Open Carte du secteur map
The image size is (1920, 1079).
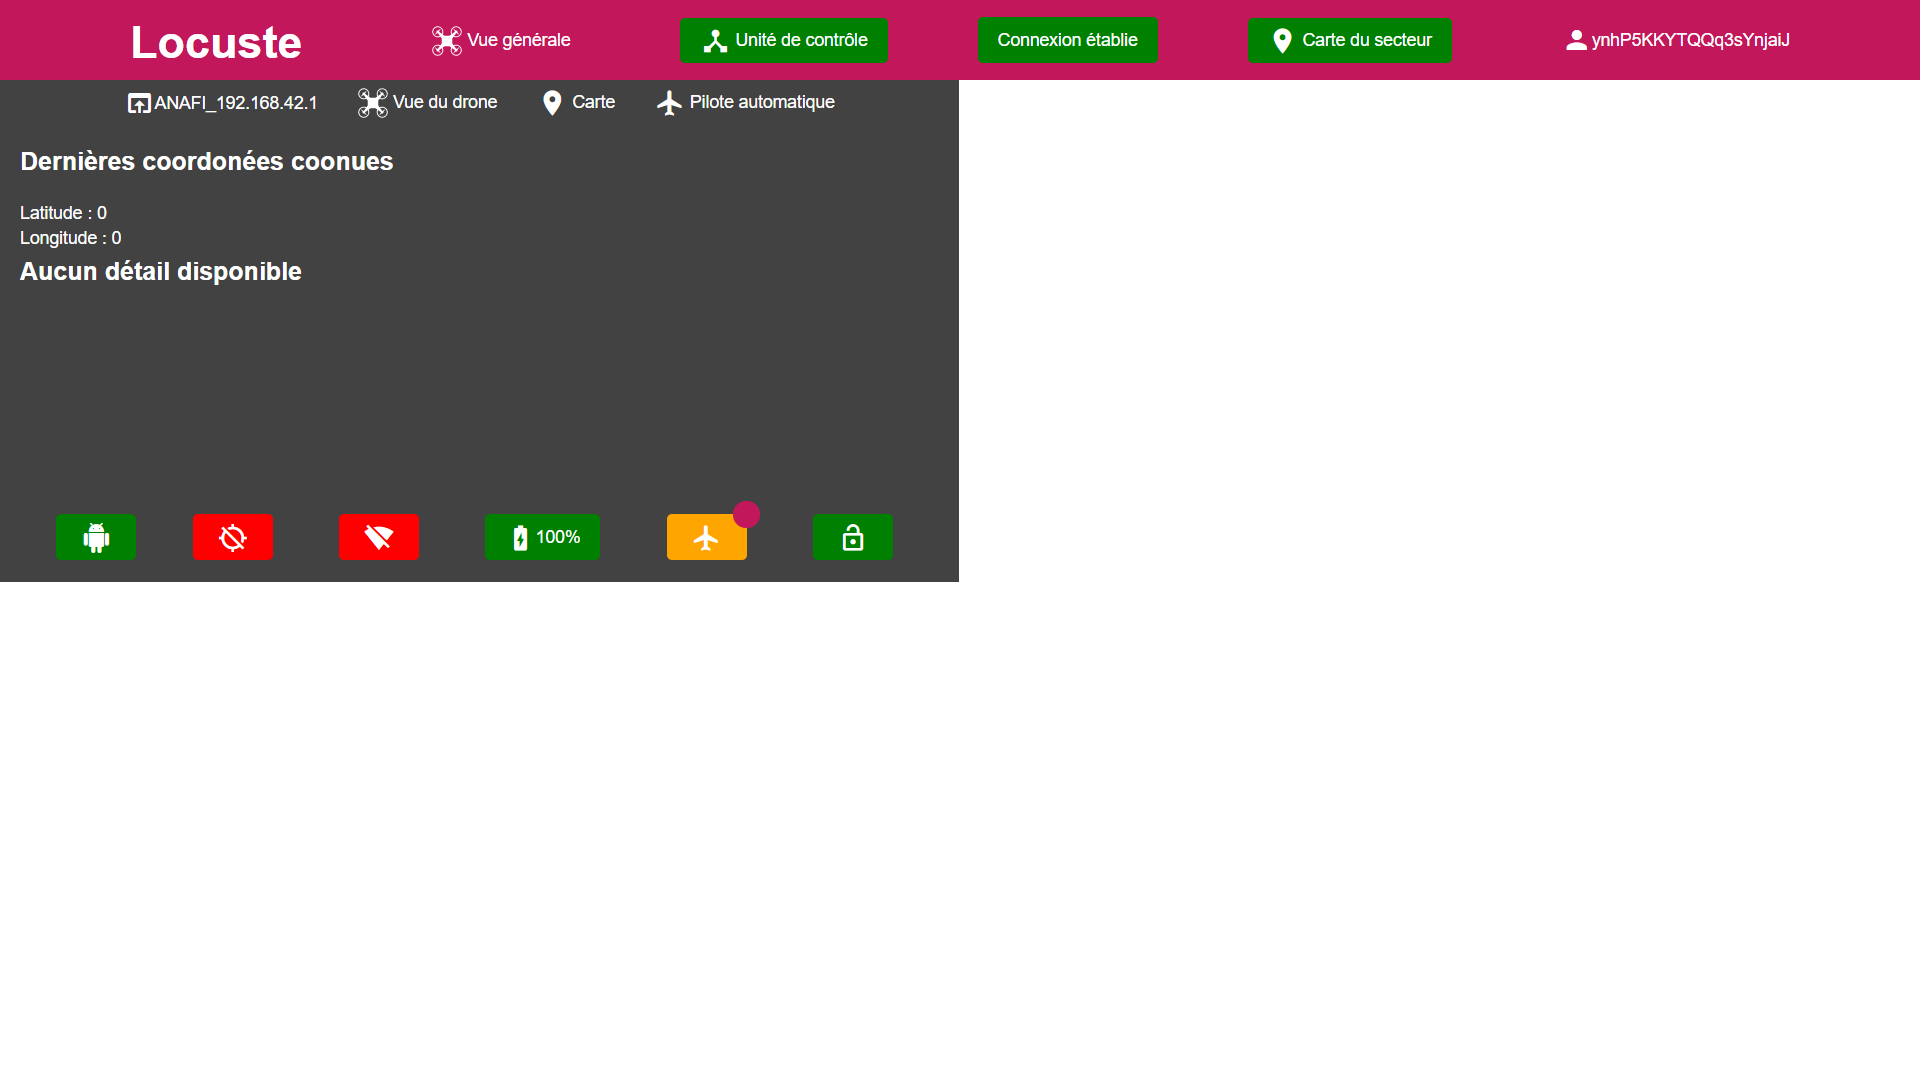1349,41
